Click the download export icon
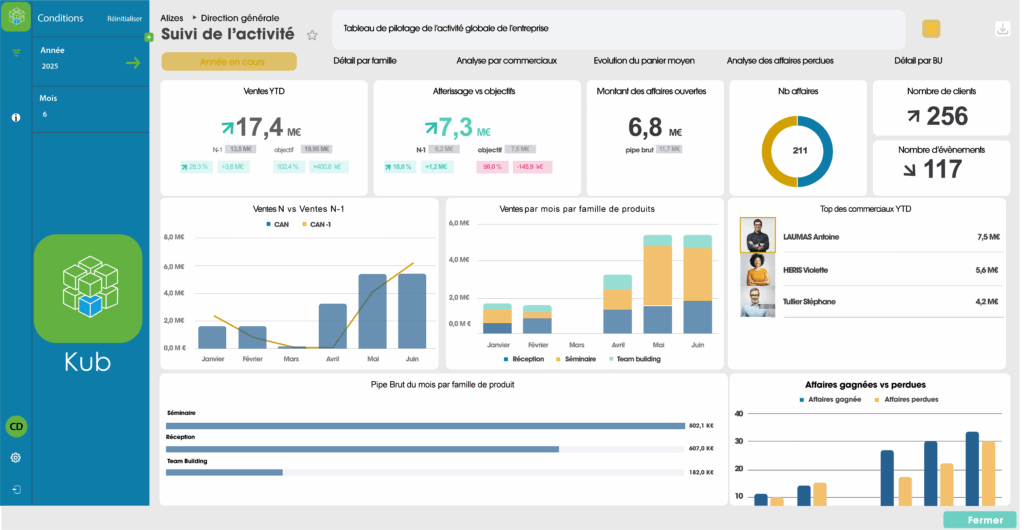Screen dimensions: 1024x530 [x=1002, y=29]
